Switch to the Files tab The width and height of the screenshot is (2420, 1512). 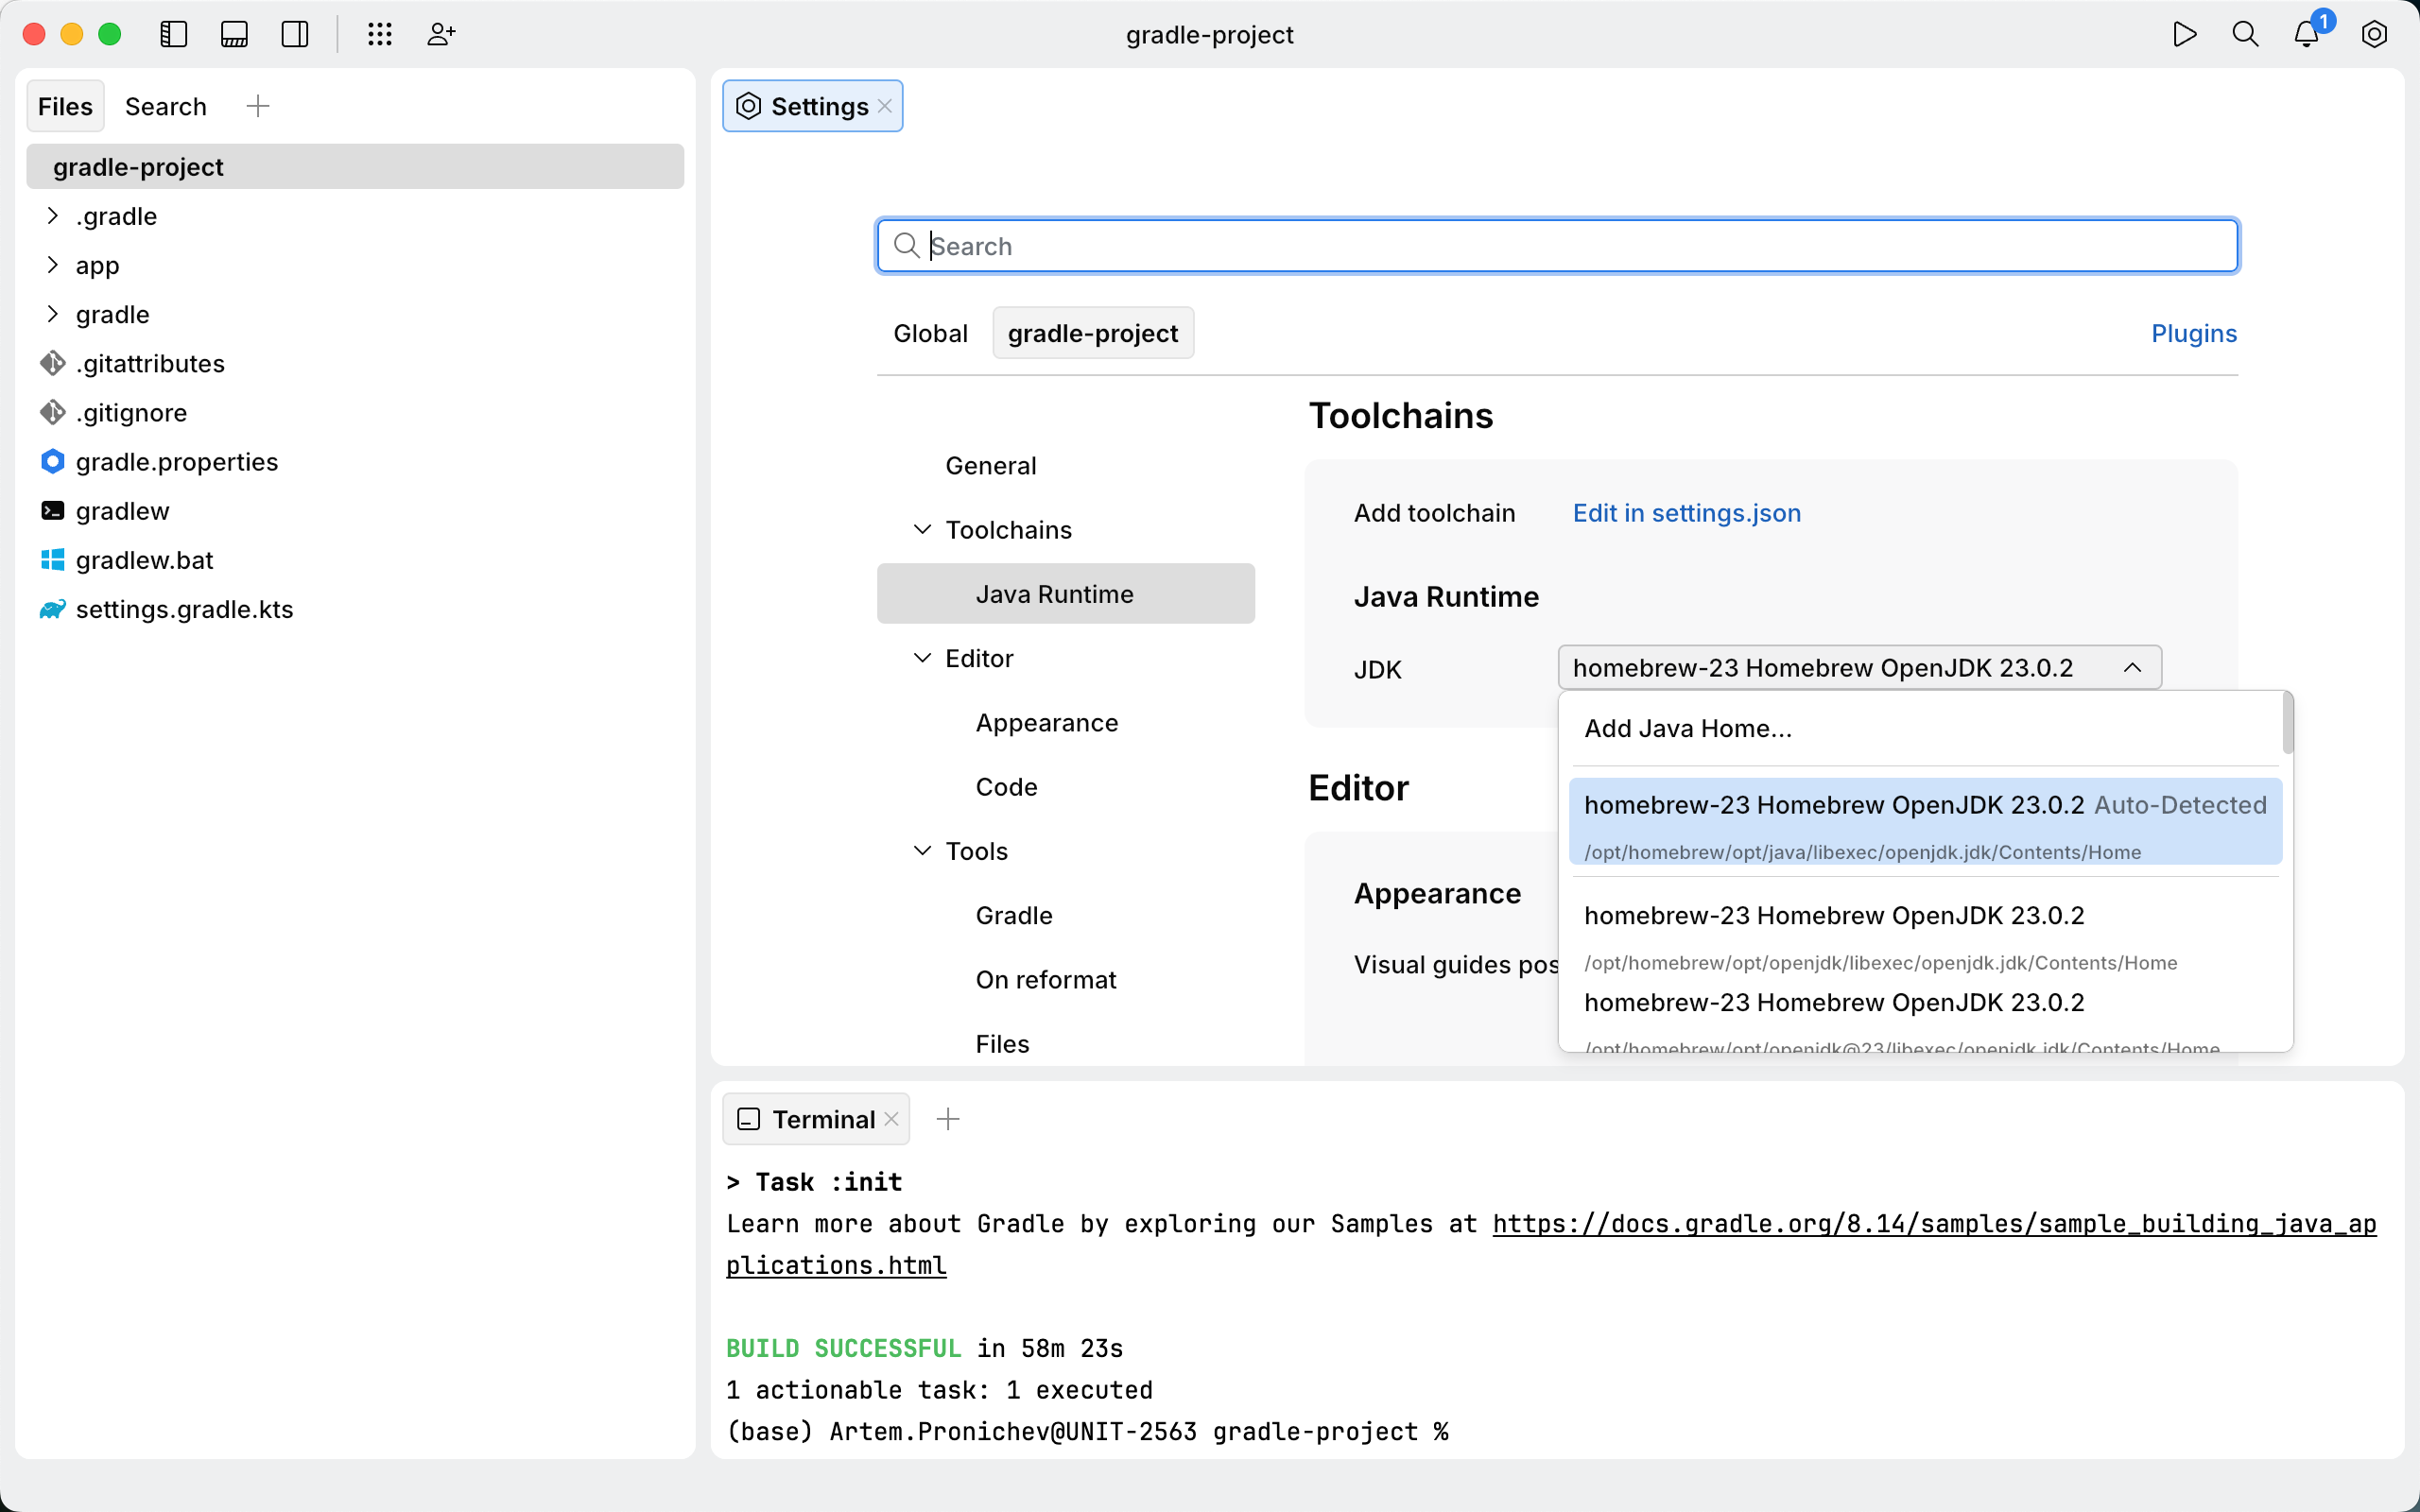(65, 106)
